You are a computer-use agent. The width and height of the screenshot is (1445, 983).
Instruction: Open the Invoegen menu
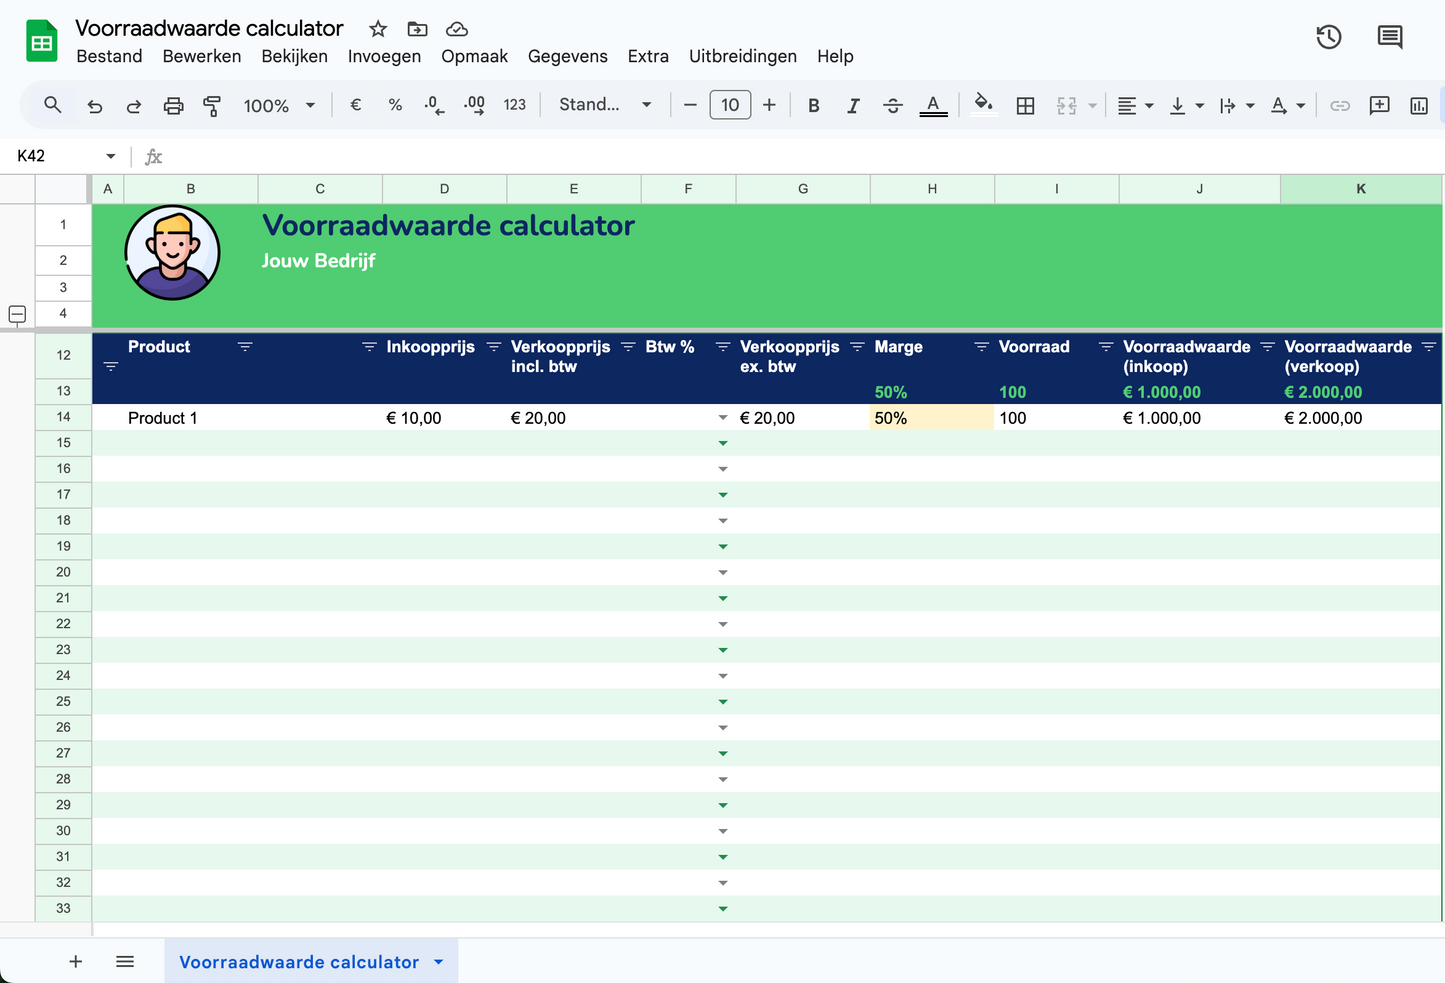[x=384, y=56]
